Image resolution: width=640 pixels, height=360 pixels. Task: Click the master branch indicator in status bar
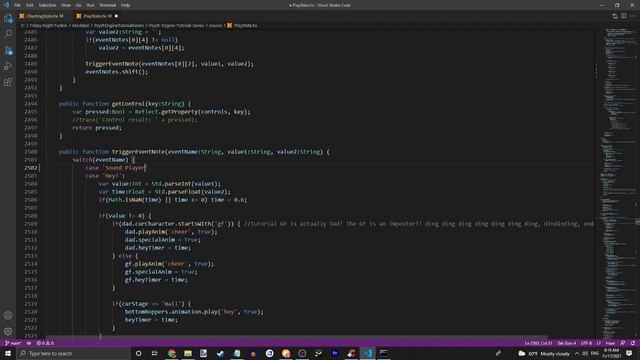tap(13, 343)
